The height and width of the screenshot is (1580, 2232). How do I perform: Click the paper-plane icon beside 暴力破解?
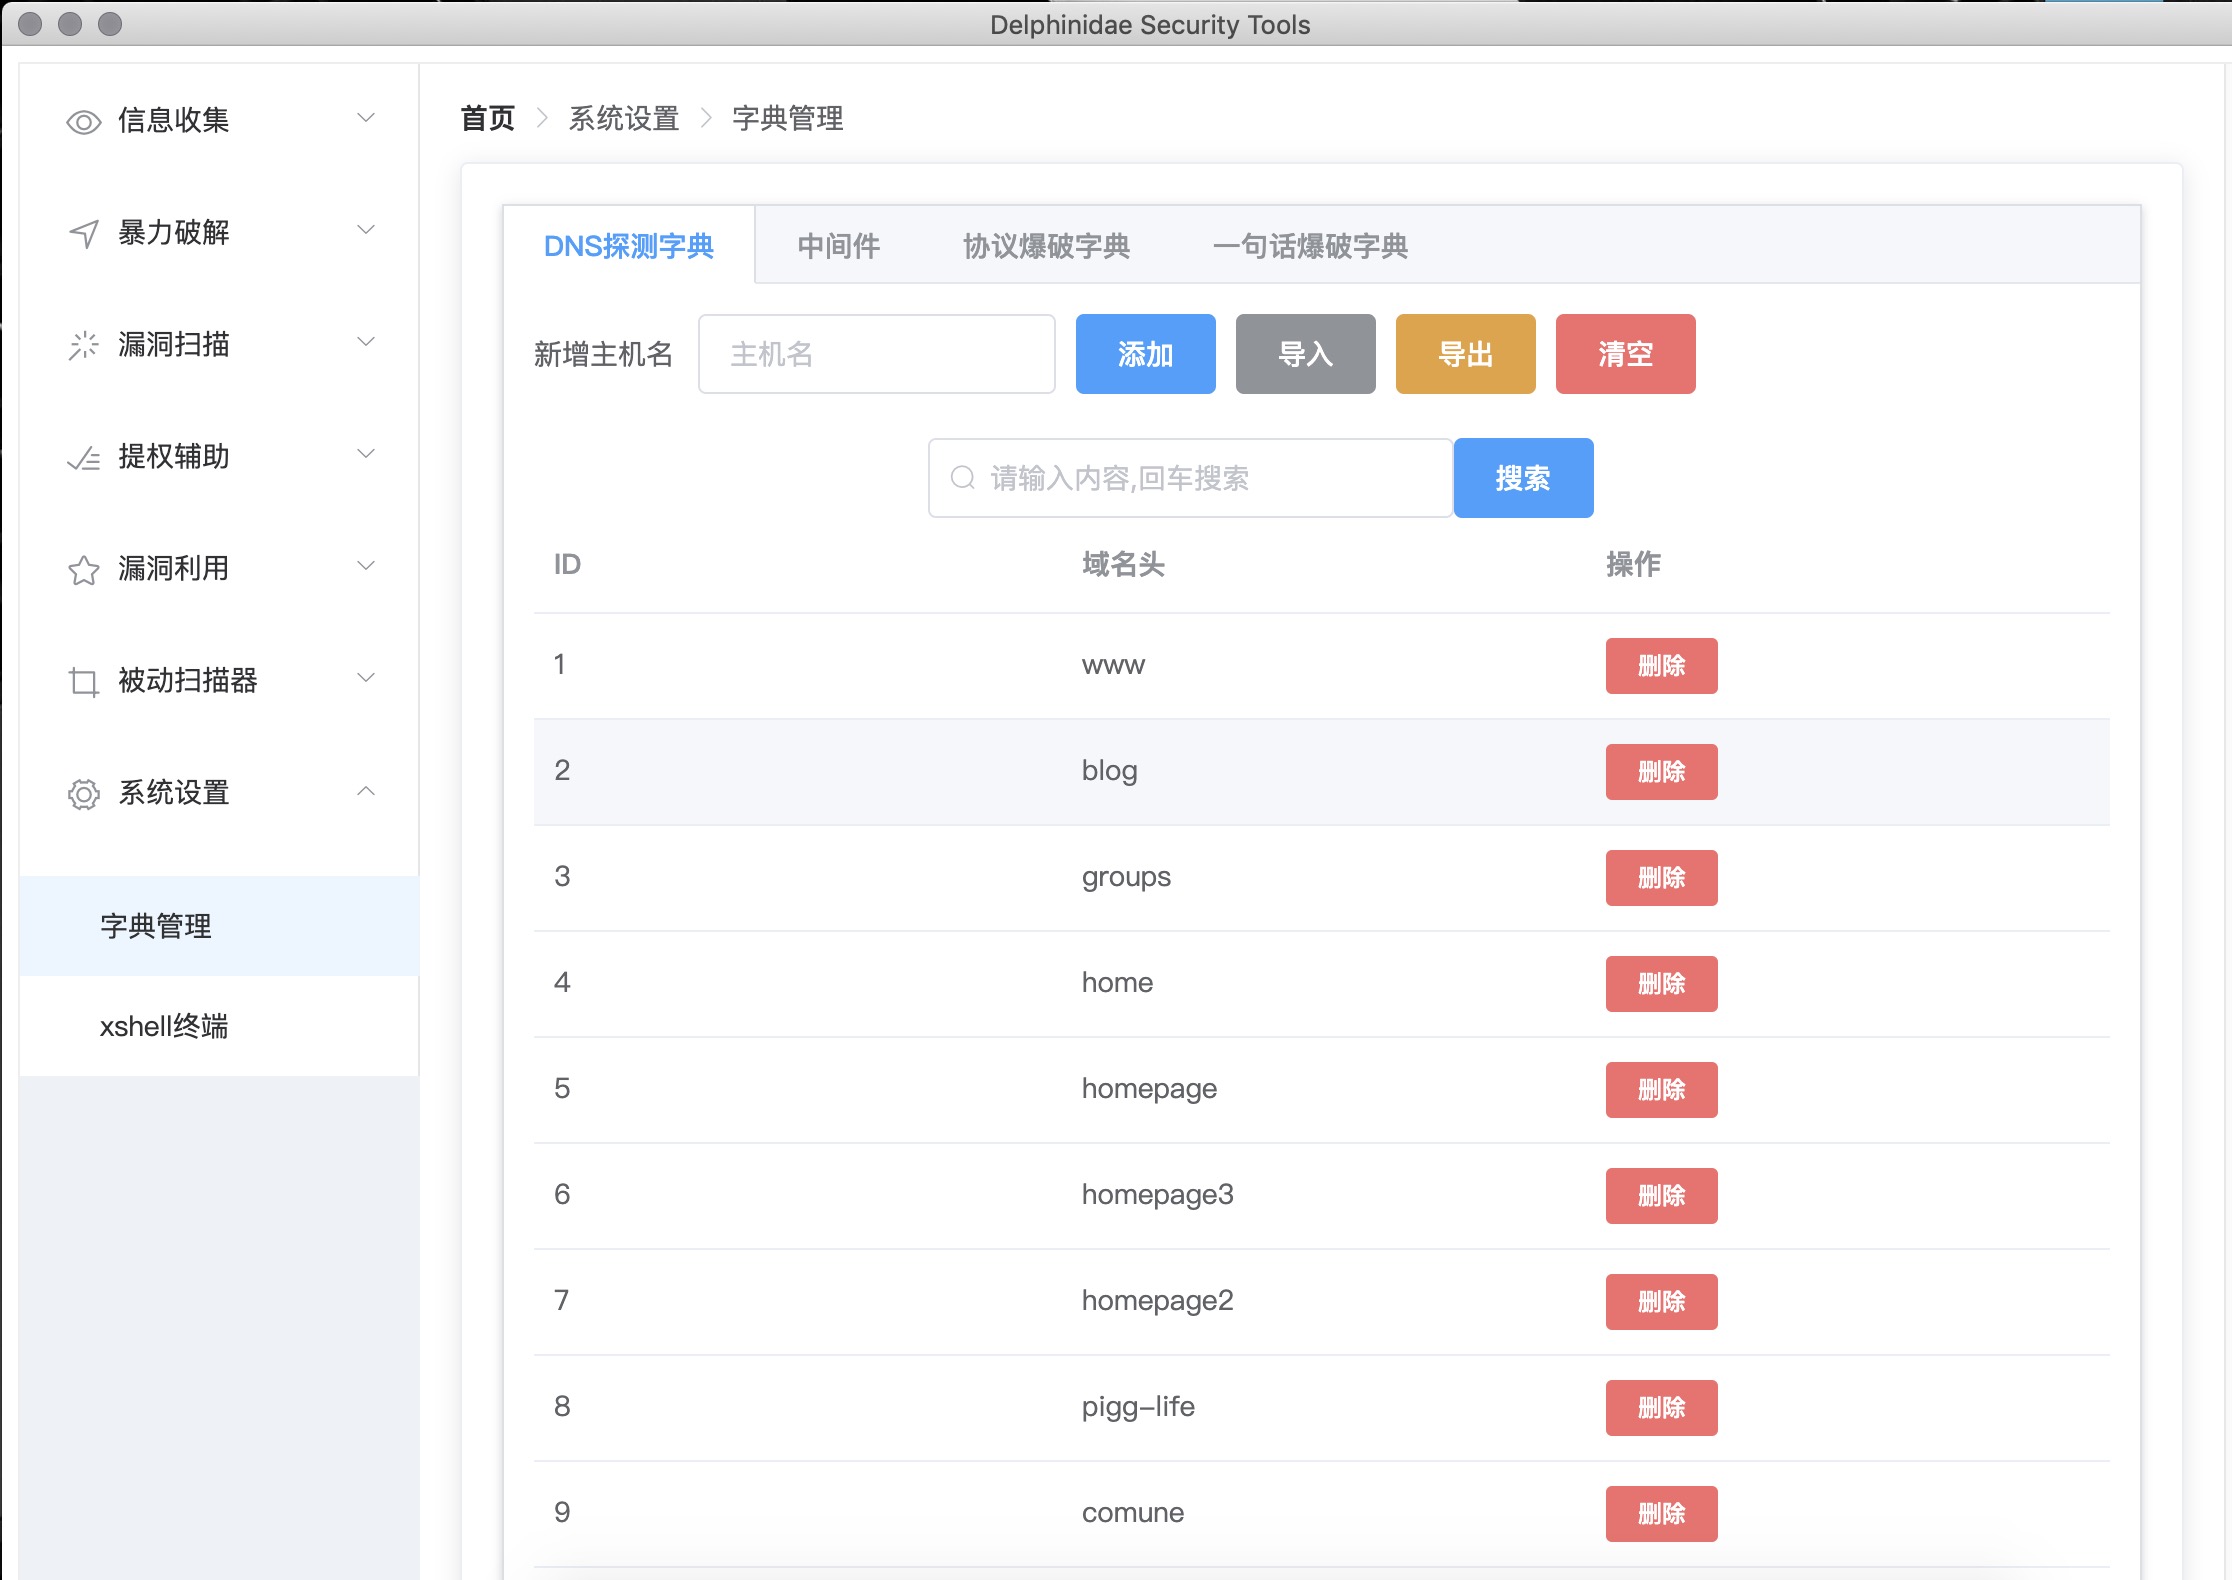point(84,233)
